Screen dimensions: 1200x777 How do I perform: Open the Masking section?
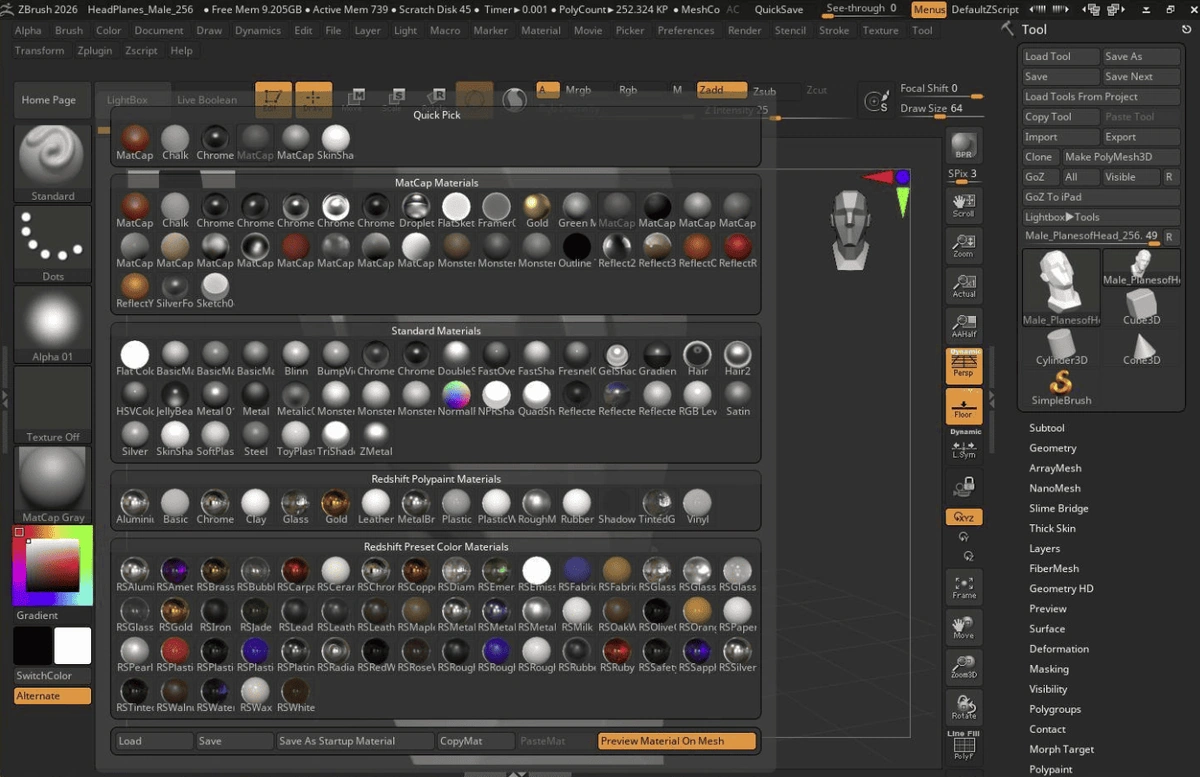[x=1048, y=669]
